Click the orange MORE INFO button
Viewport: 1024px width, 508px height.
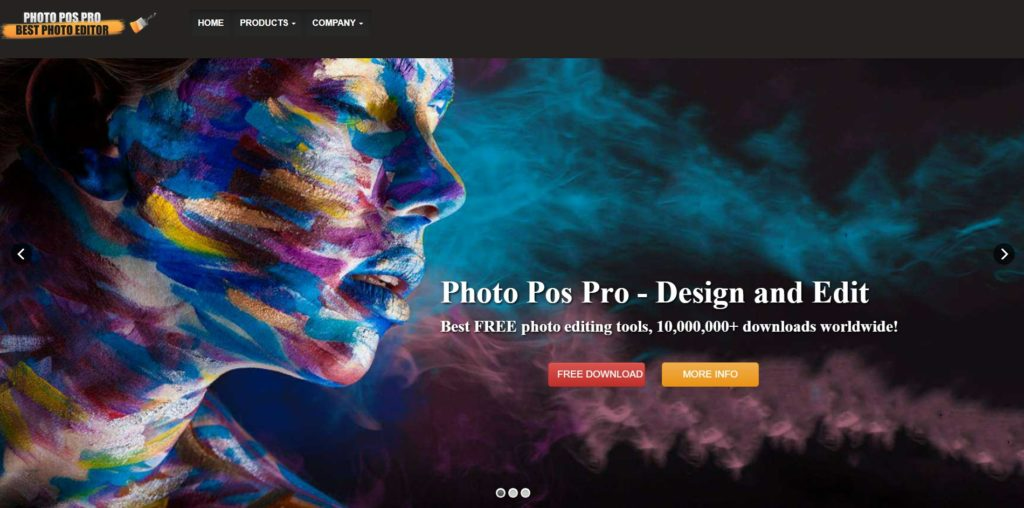710,374
